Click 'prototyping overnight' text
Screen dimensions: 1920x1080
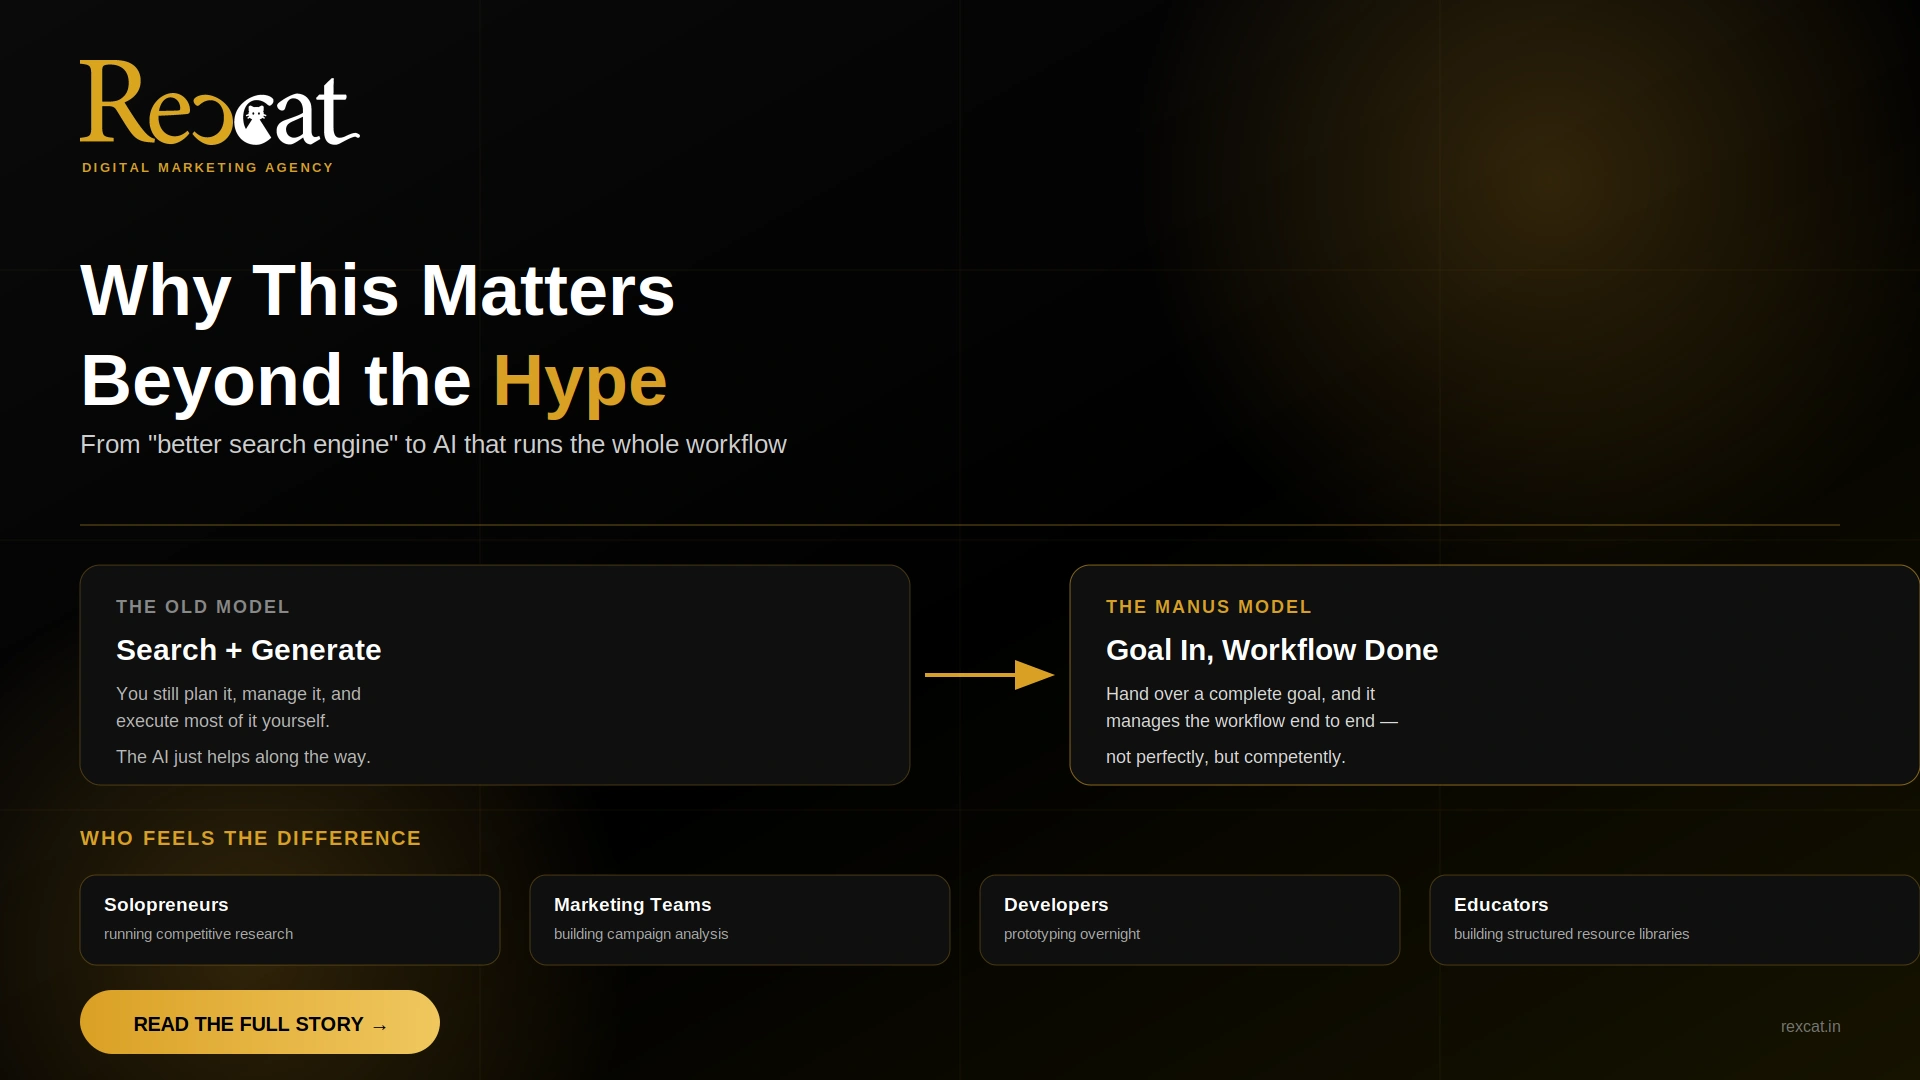pyautogui.click(x=1072, y=934)
